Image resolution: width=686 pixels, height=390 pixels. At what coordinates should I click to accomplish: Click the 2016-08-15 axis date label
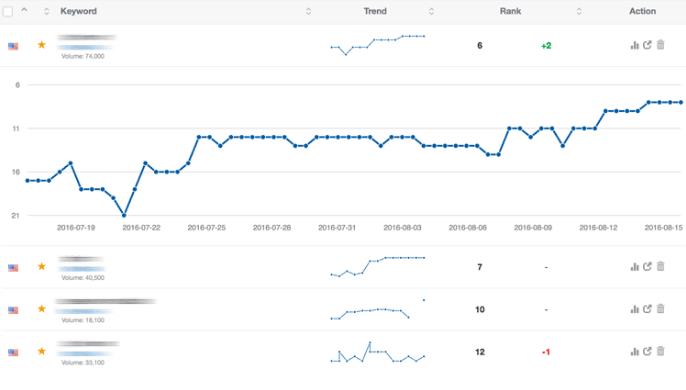pos(664,228)
